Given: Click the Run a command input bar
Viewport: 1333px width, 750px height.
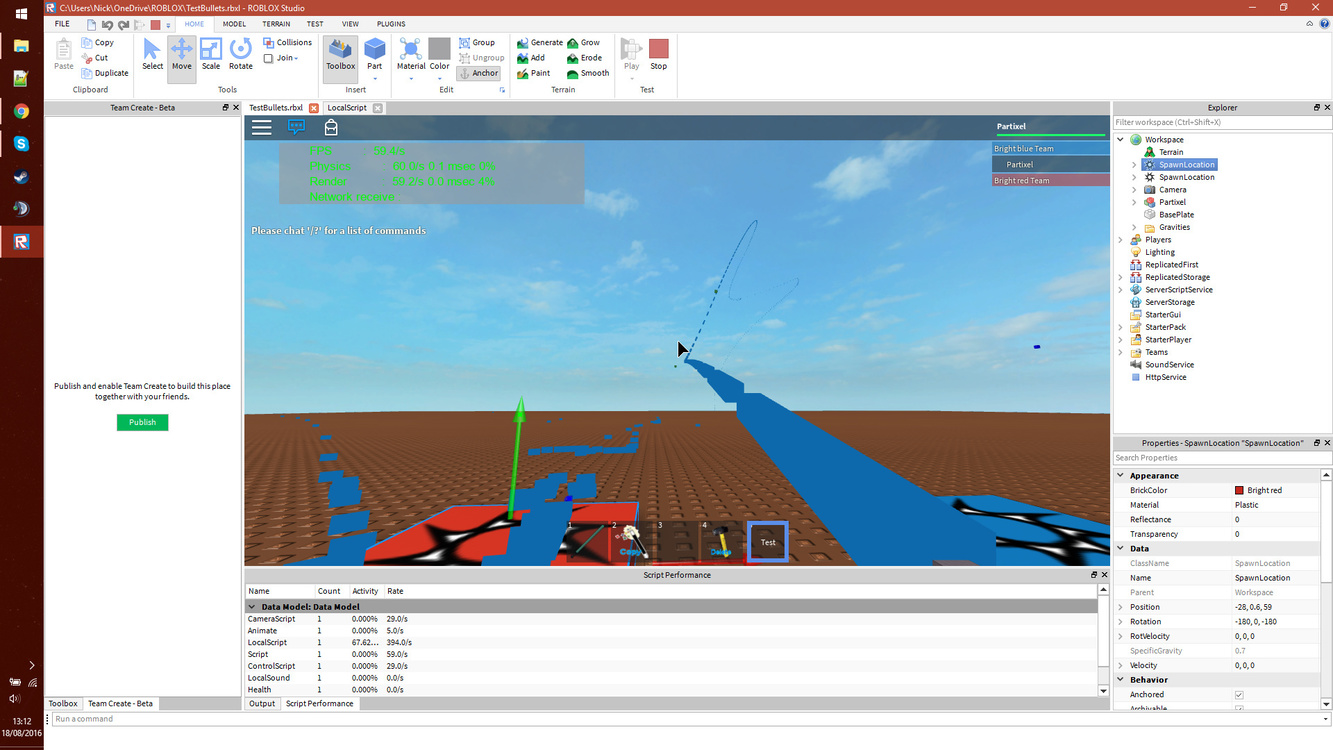Looking at the screenshot, I should pos(690,719).
